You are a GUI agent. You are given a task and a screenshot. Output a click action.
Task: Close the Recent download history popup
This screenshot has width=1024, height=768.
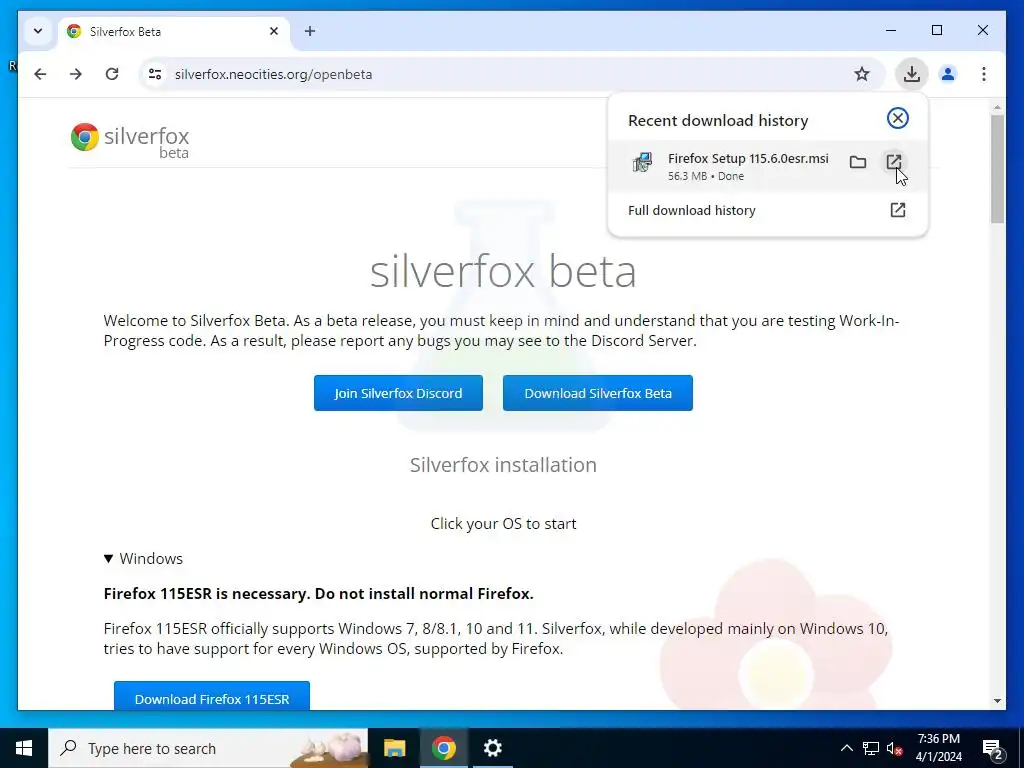tap(898, 118)
